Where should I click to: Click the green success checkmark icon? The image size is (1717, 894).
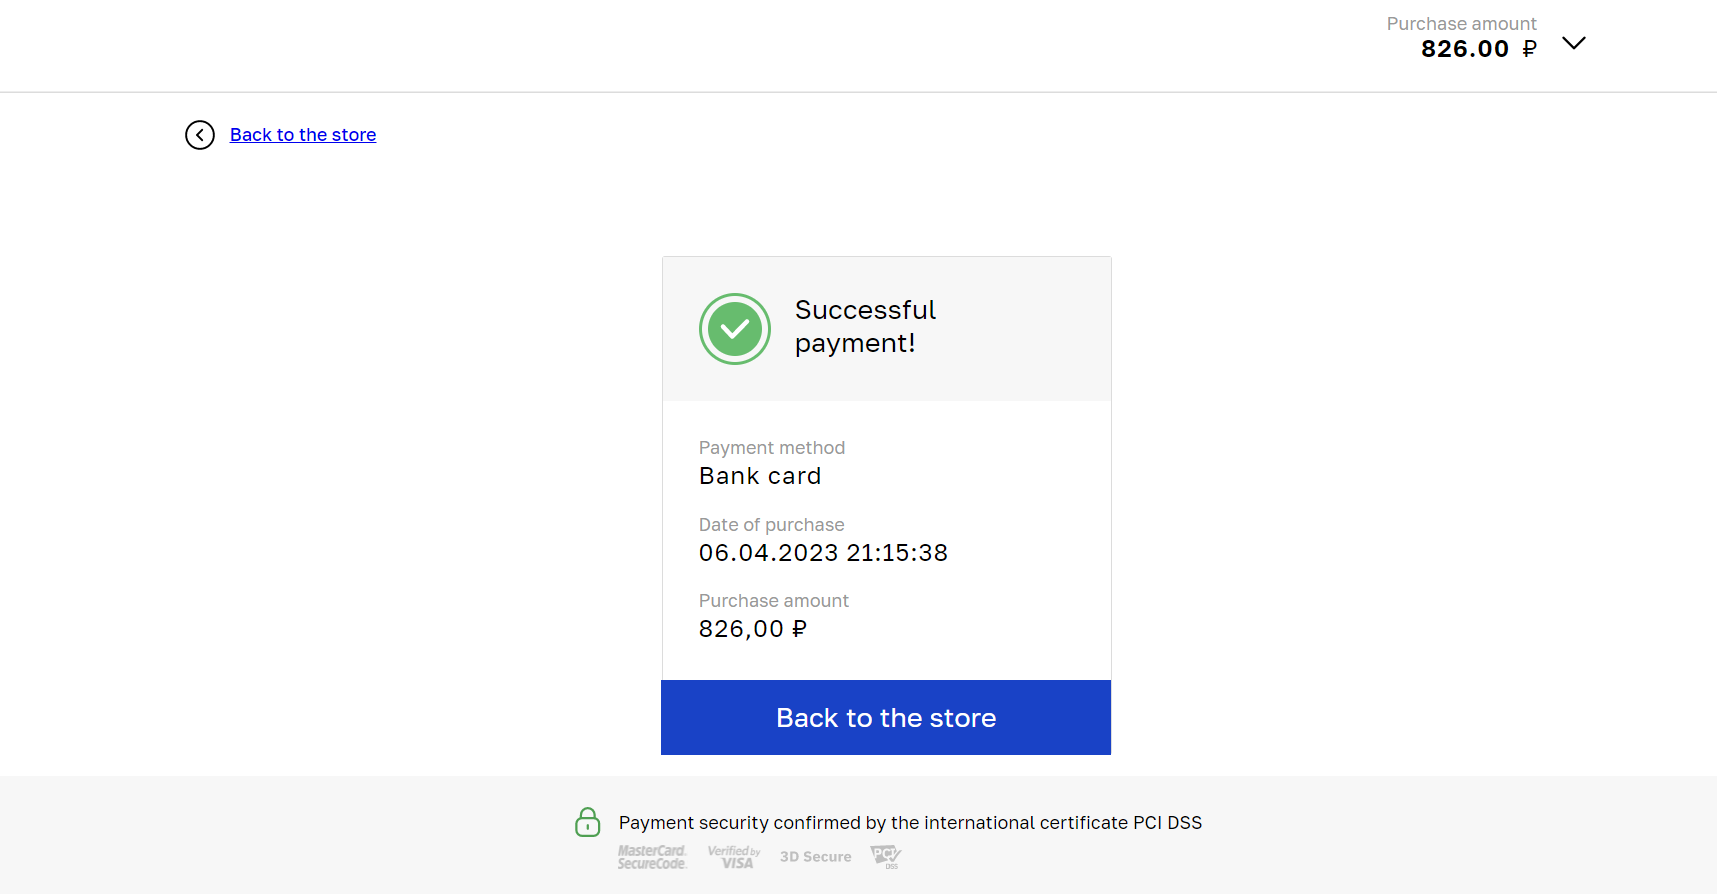[x=735, y=329]
